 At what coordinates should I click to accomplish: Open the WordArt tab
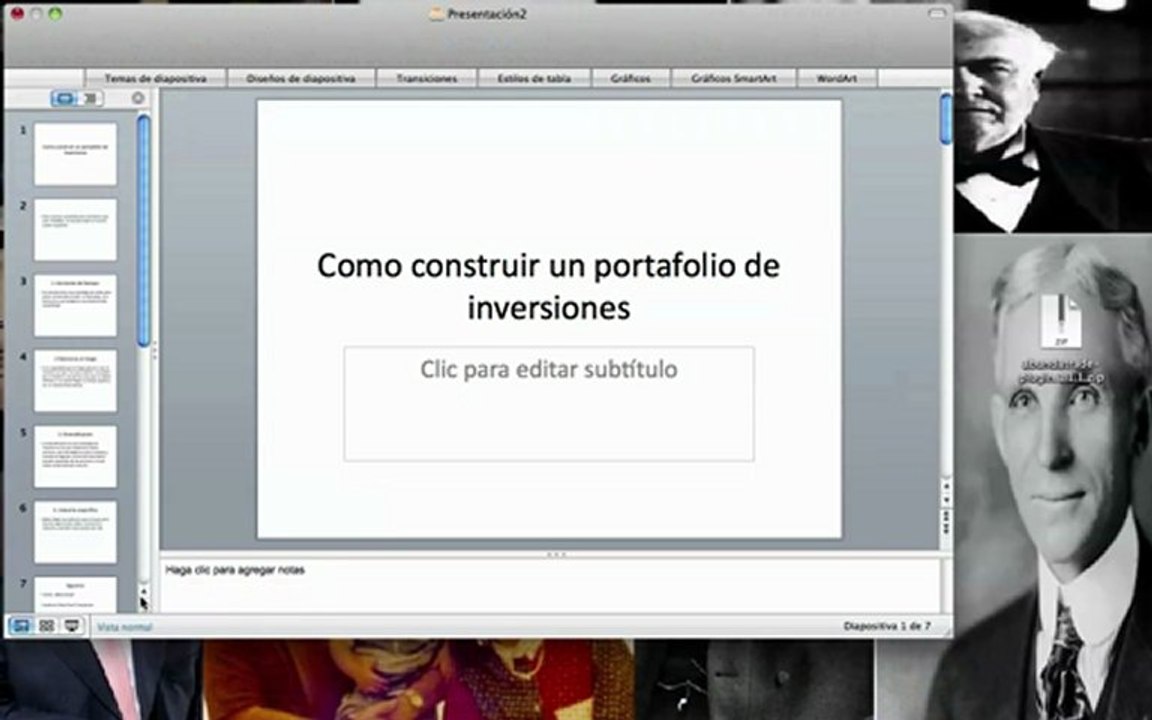[837, 78]
